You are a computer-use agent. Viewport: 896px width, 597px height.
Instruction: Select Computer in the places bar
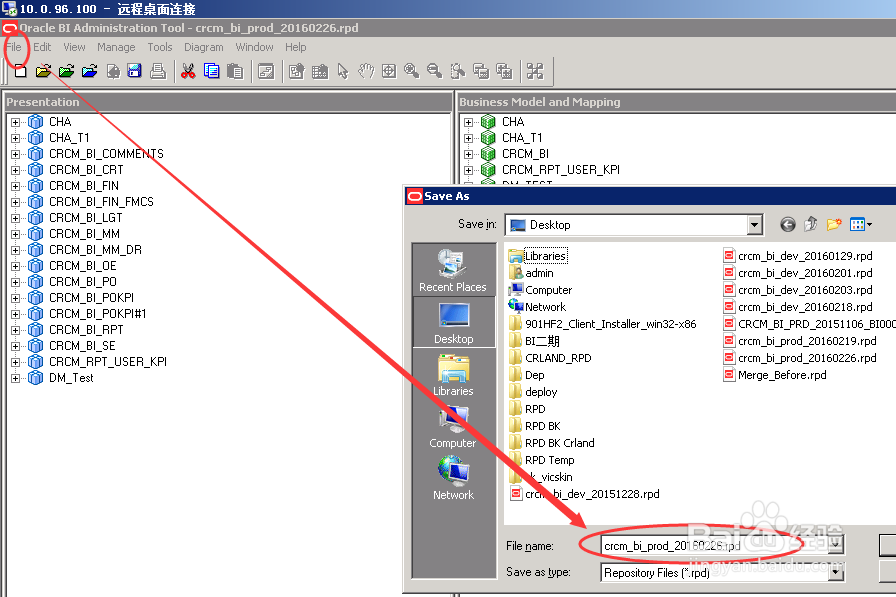pos(453,427)
